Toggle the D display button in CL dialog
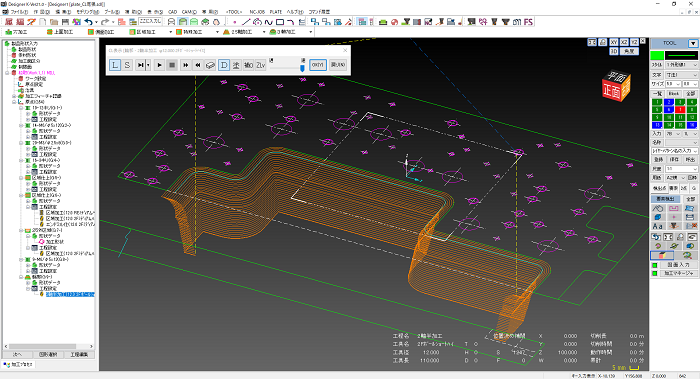 pos(224,65)
